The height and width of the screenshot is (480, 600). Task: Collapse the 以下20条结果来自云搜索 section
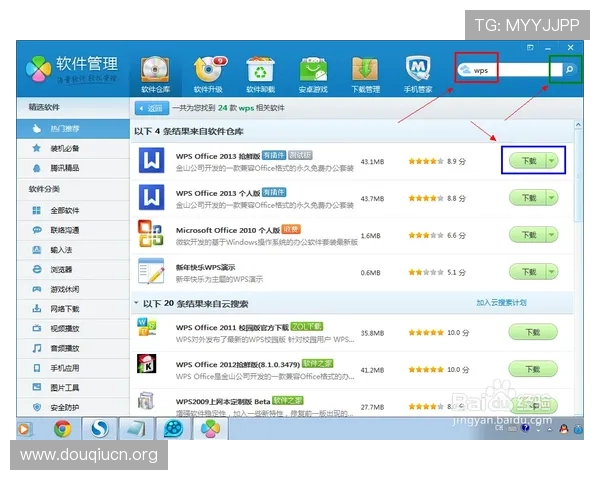tap(137, 301)
